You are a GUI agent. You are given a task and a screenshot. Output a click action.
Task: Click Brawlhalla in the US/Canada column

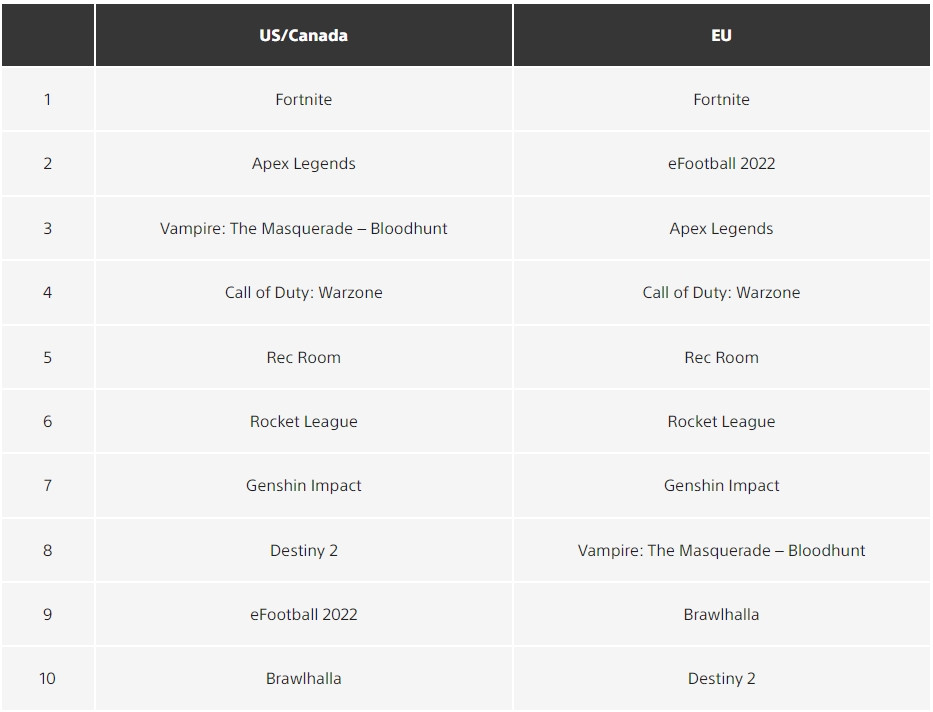point(303,678)
